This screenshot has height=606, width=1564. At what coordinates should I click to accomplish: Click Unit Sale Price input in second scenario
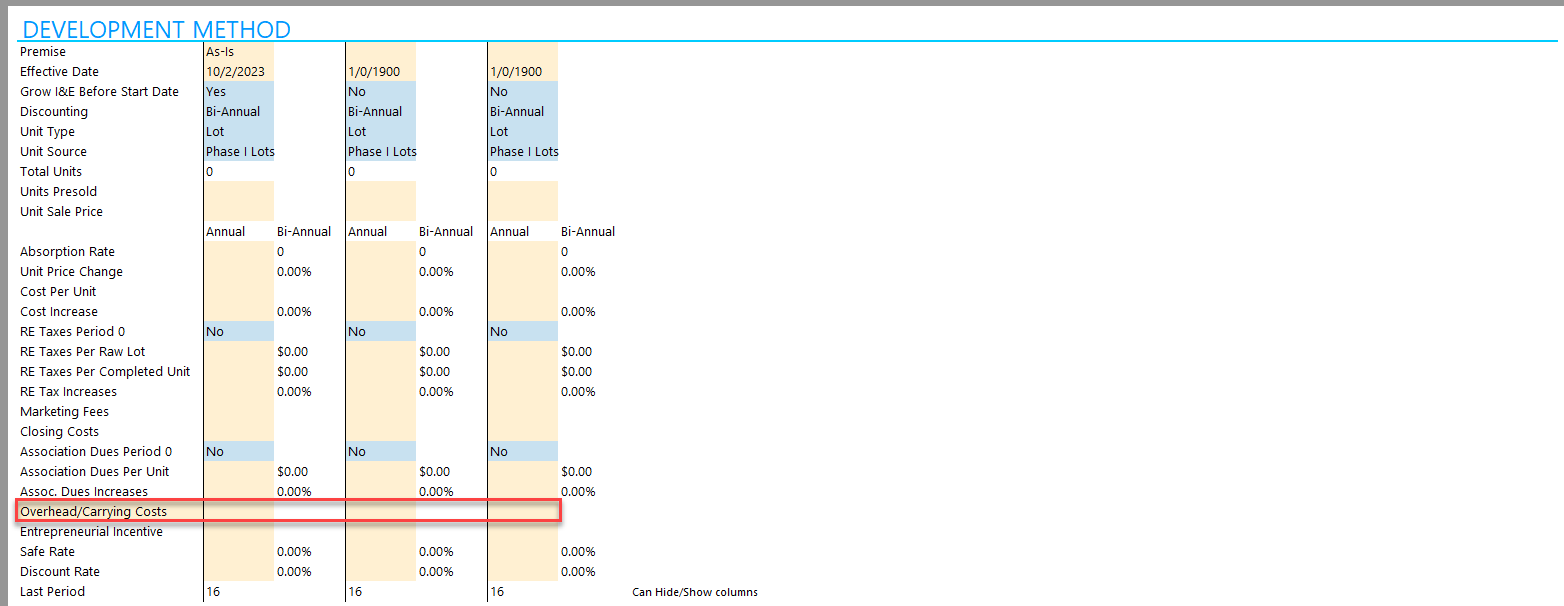click(380, 211)
